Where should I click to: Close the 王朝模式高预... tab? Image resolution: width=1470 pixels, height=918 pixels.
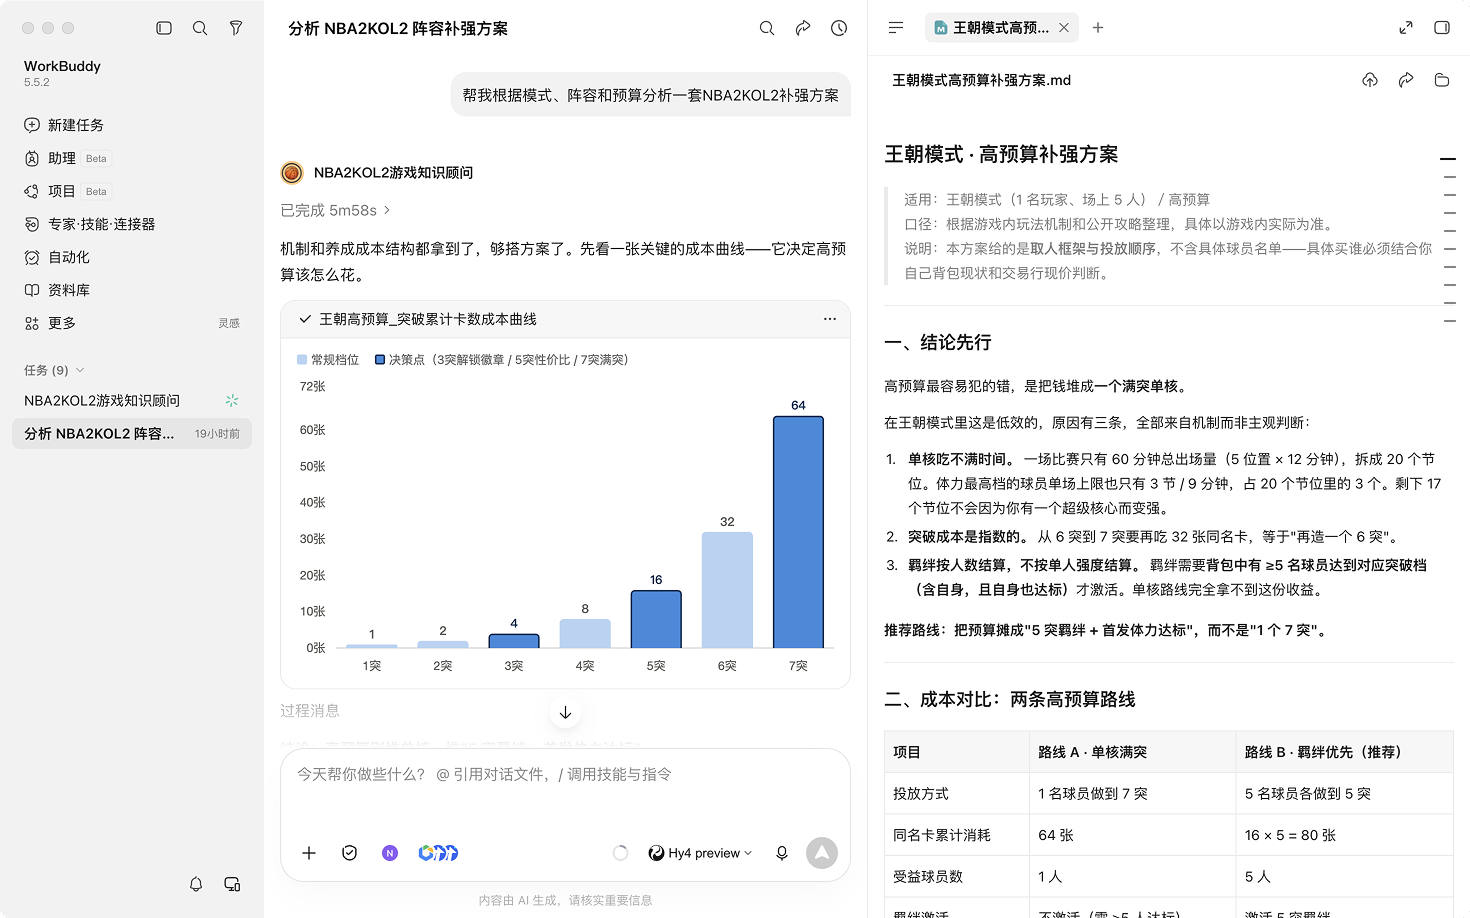pyautogui.click(x=1064, y=28)
